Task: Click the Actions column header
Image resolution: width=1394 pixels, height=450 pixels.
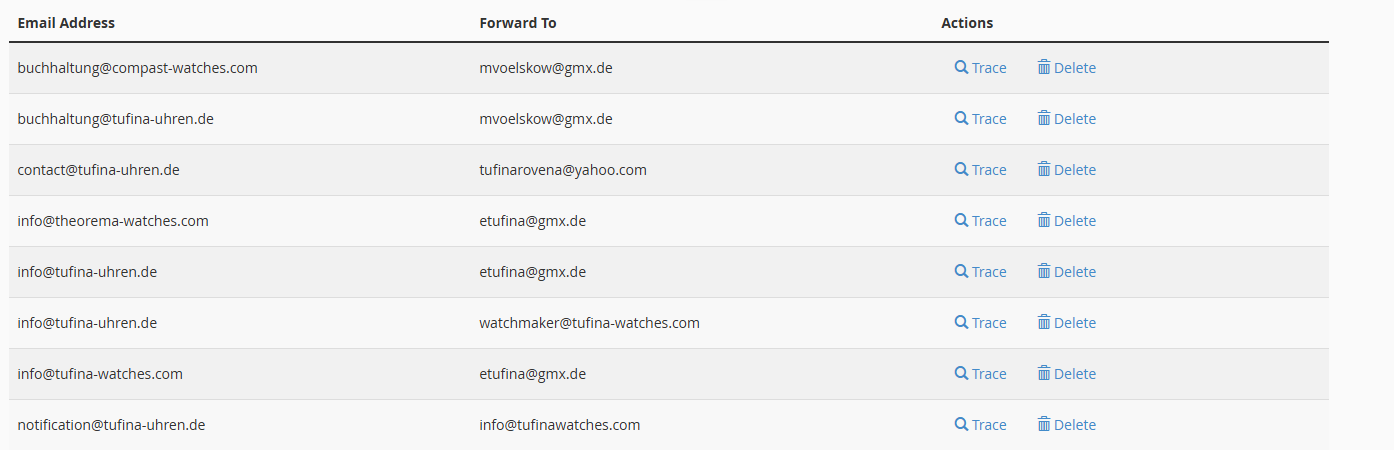Action: [x=967, y=23]
